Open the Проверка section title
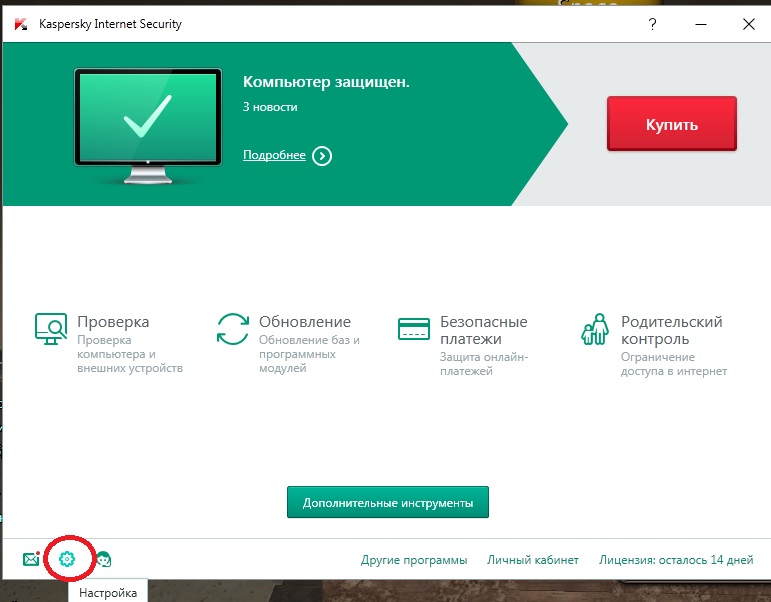Screen dimensions: 771x602 point(113,322)
